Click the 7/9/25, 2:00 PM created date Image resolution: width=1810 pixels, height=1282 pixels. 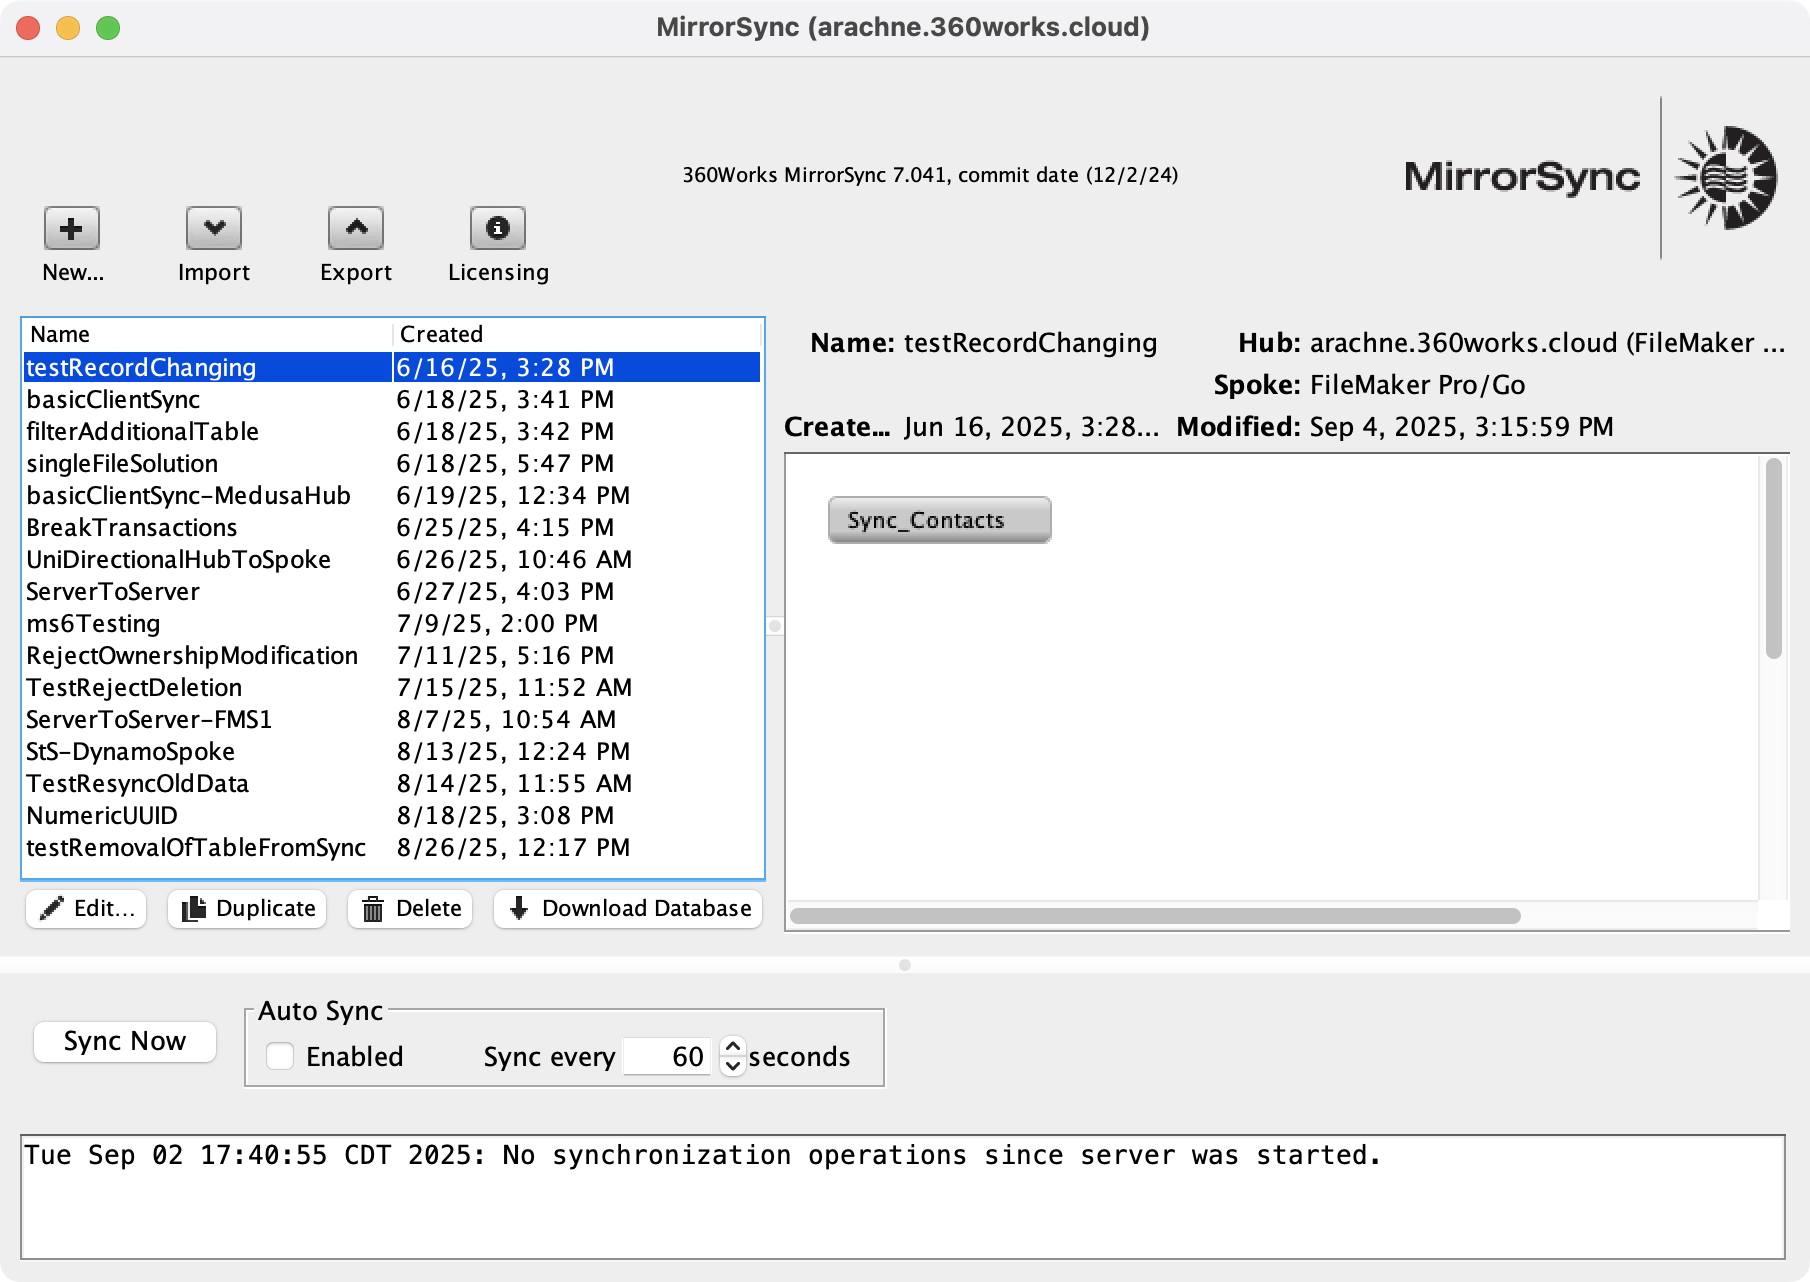point(497,623)
